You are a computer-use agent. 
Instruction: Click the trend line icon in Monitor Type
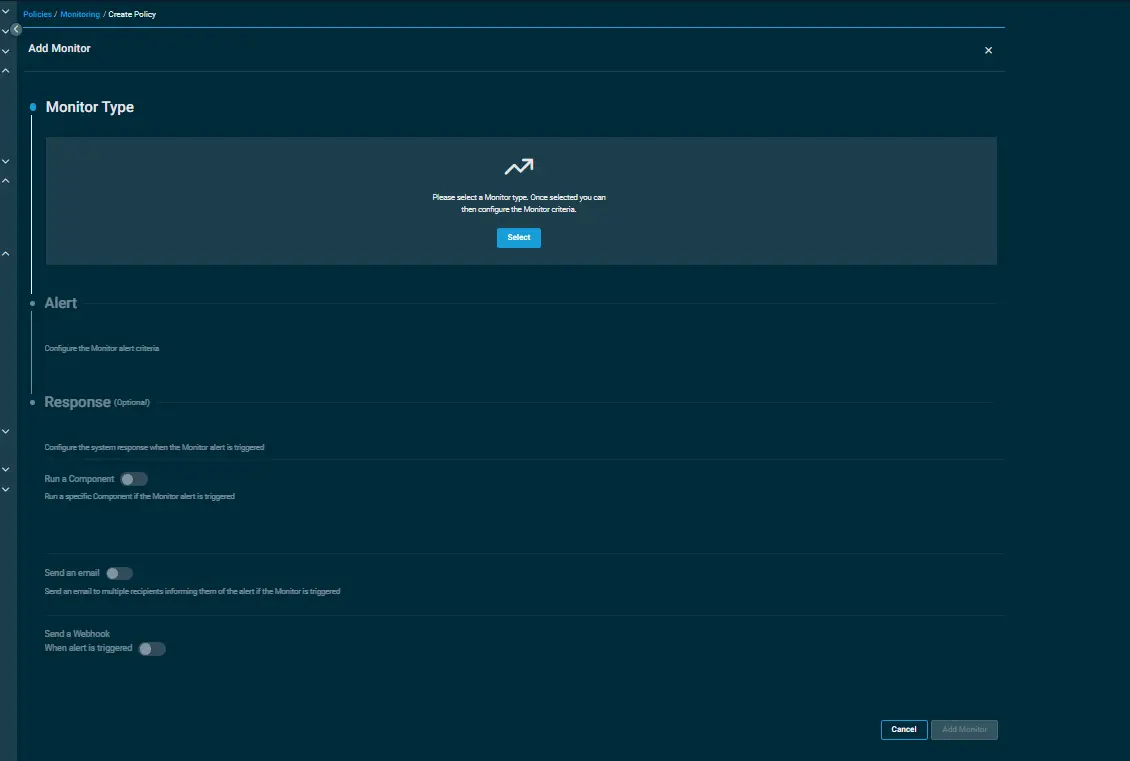519,167
